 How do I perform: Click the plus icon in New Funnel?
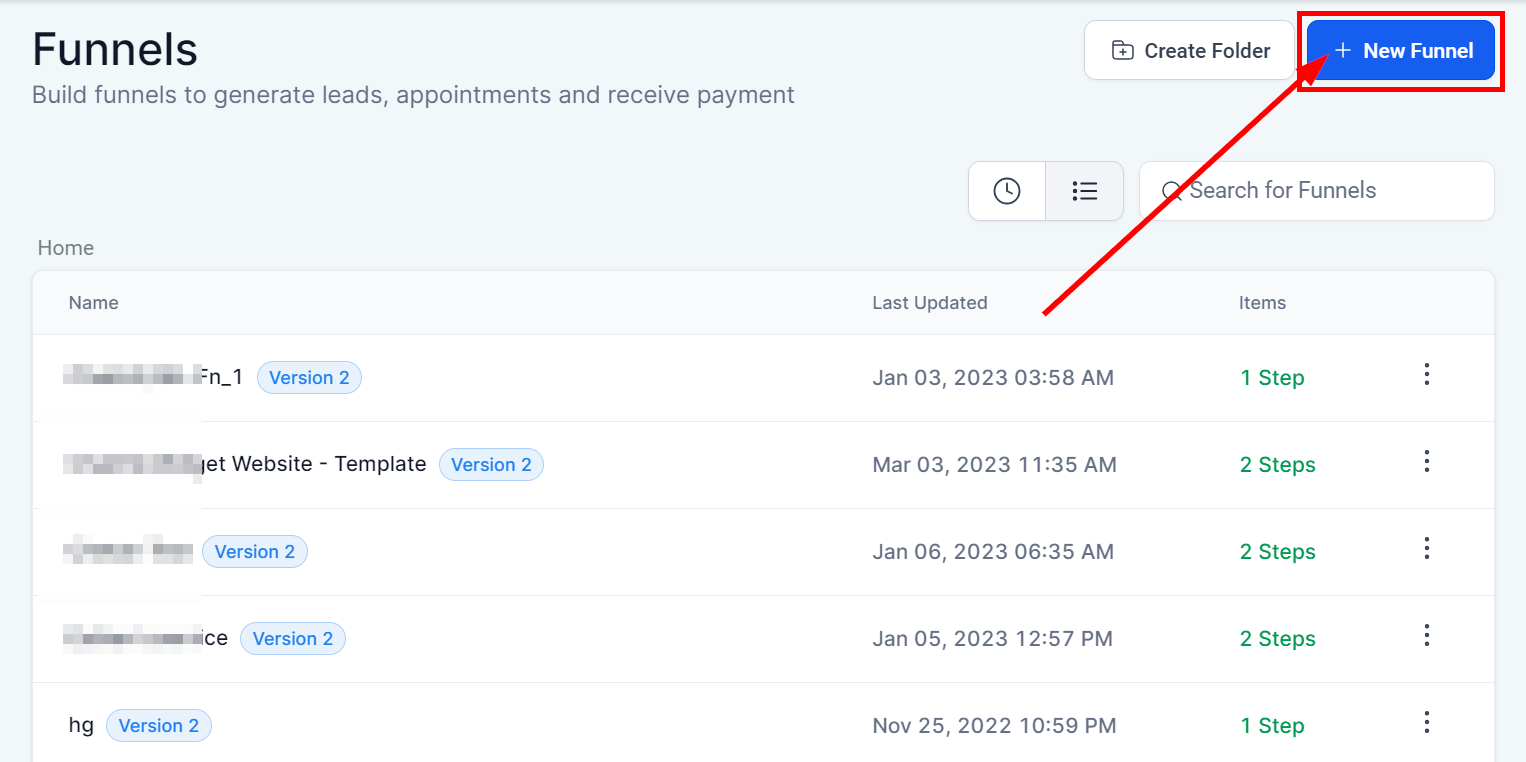click(1343, 51)
